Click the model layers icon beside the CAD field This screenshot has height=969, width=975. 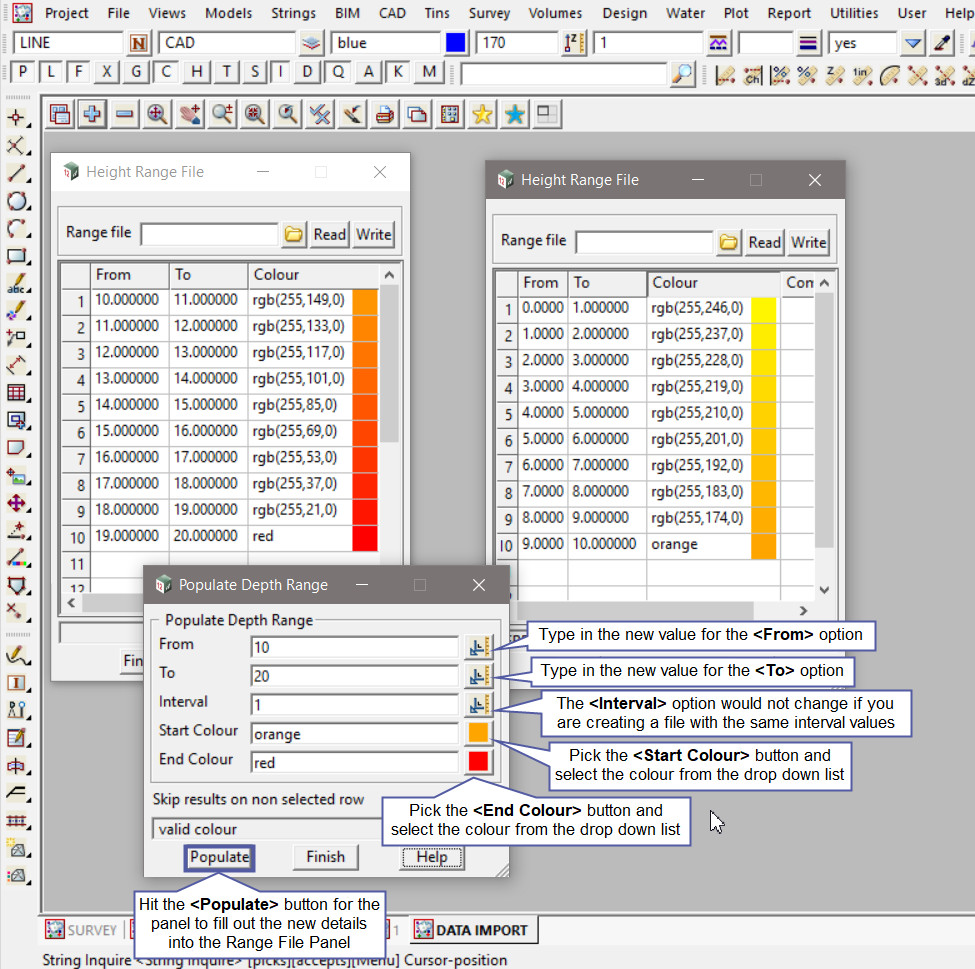click(312, 44)
